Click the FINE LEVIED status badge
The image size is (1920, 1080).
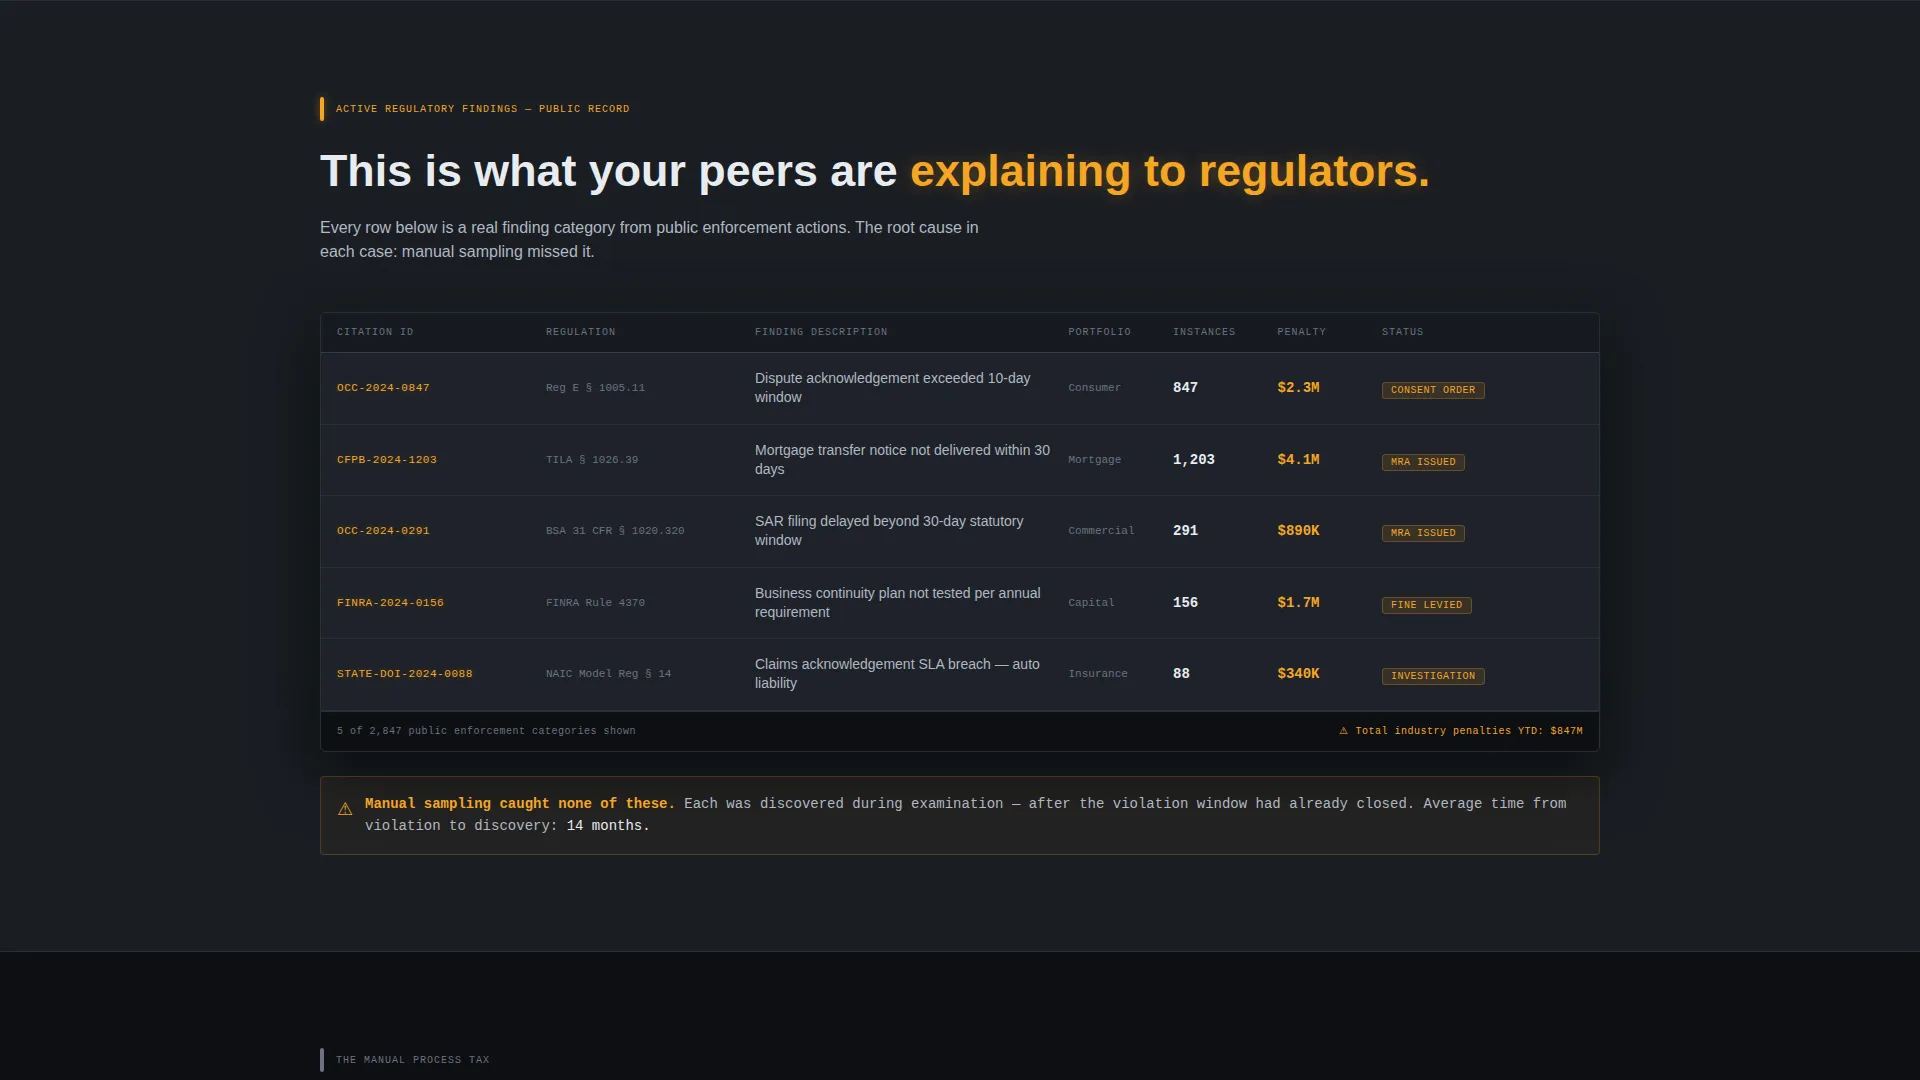[1426, 605]
